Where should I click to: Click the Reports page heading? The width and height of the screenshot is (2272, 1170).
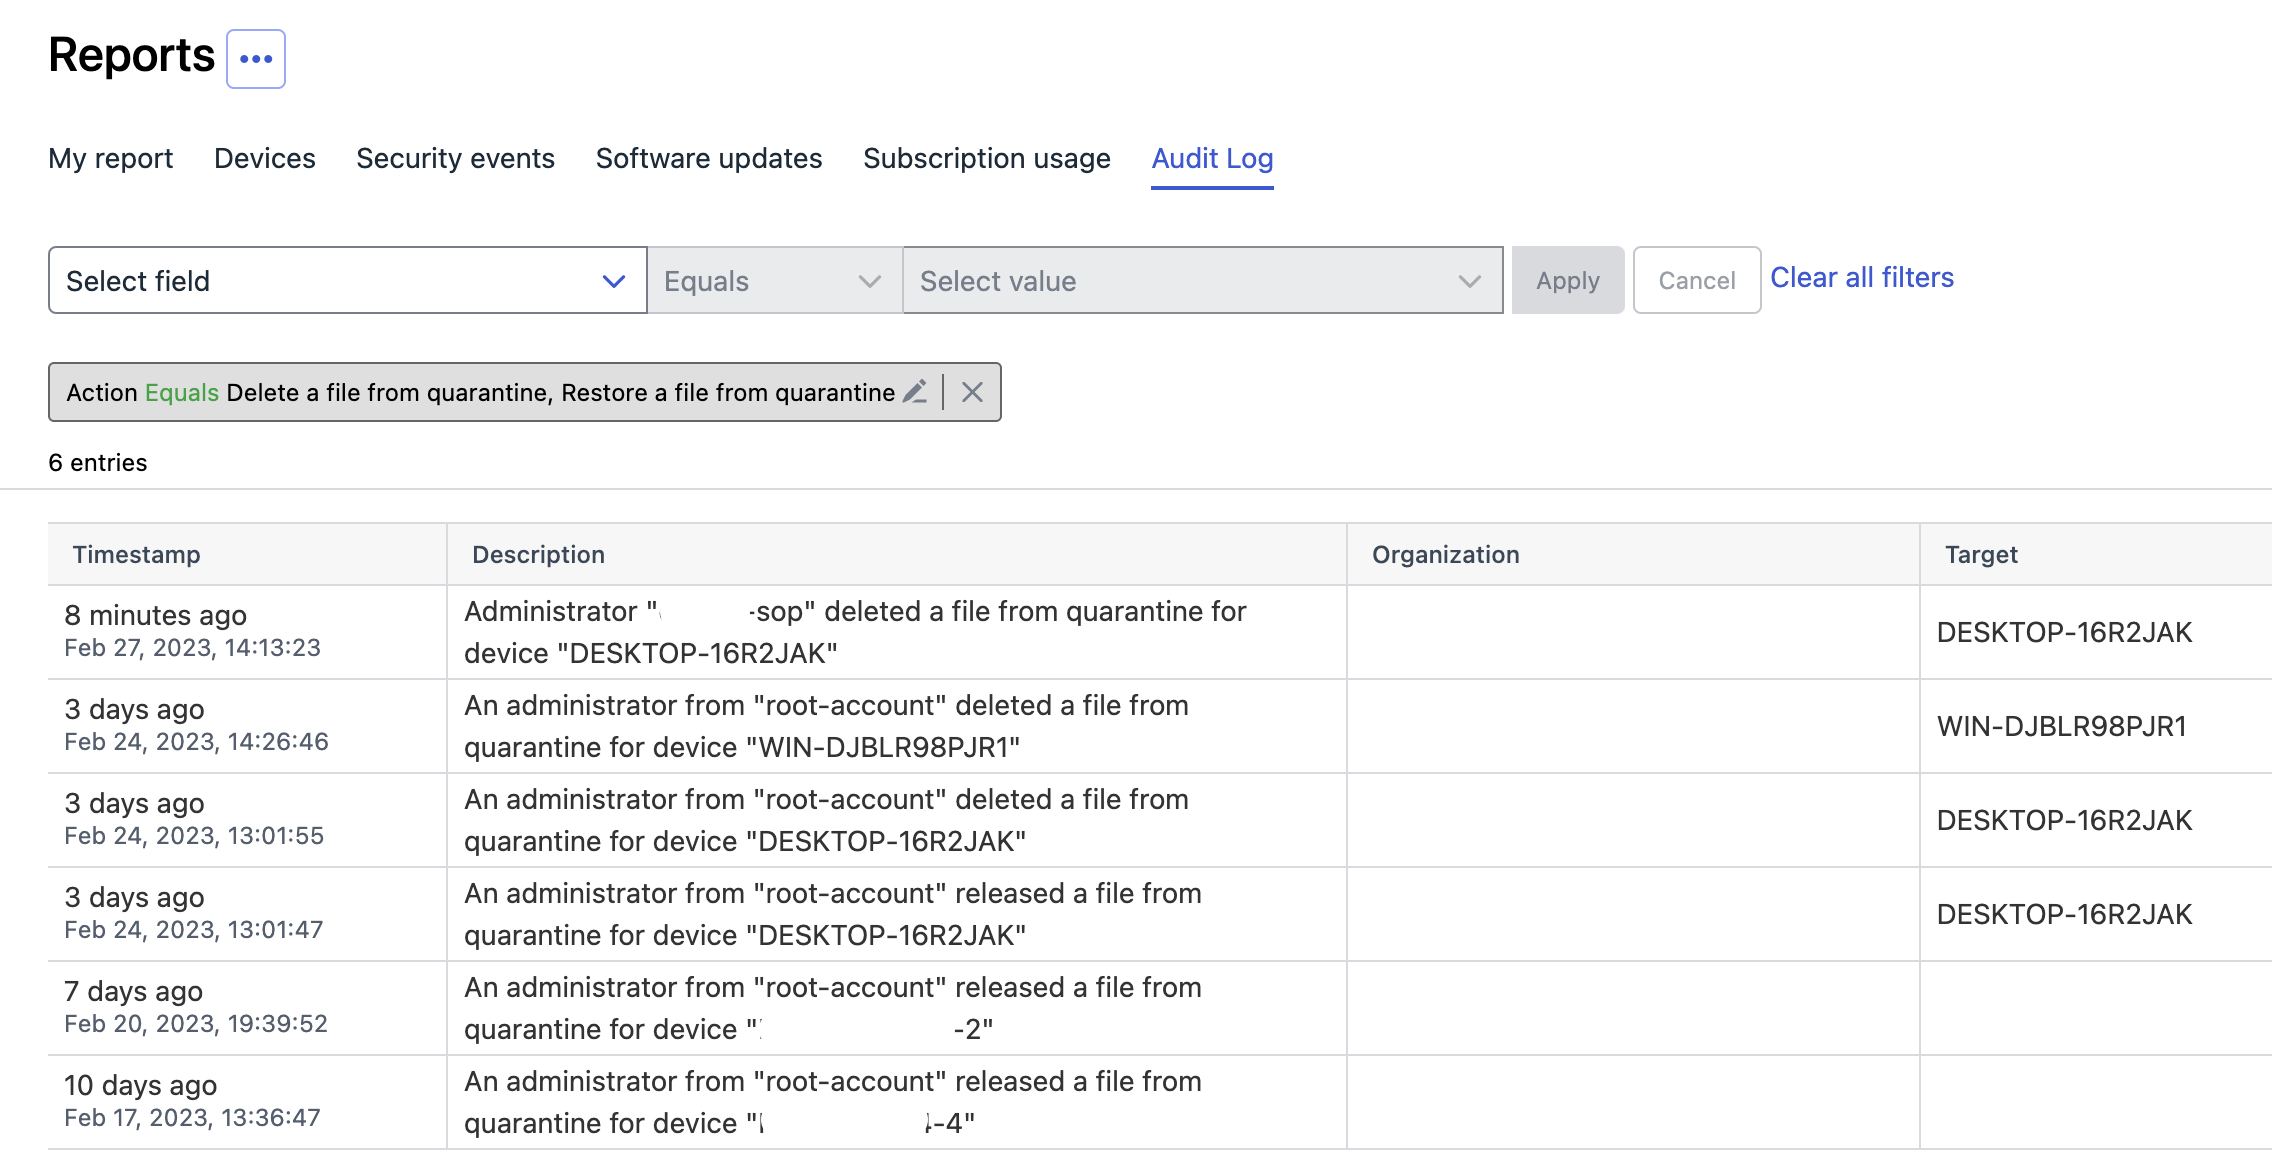(131, 55)
